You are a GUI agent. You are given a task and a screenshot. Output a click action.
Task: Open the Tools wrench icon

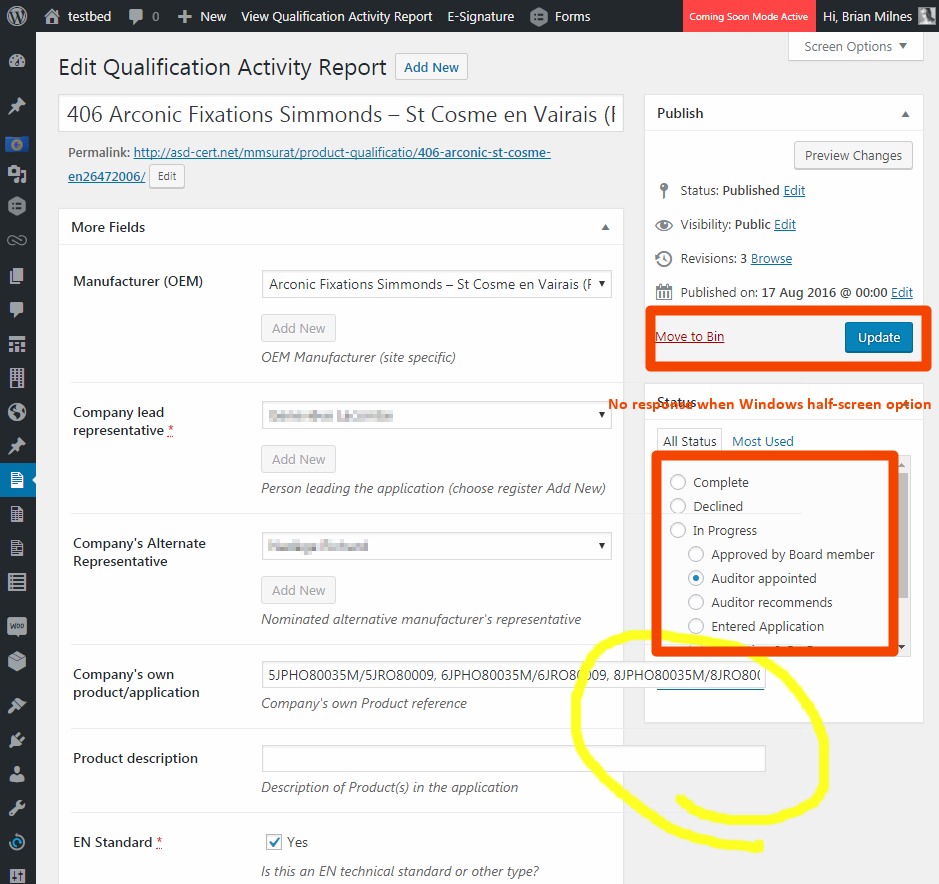[17, 809]
